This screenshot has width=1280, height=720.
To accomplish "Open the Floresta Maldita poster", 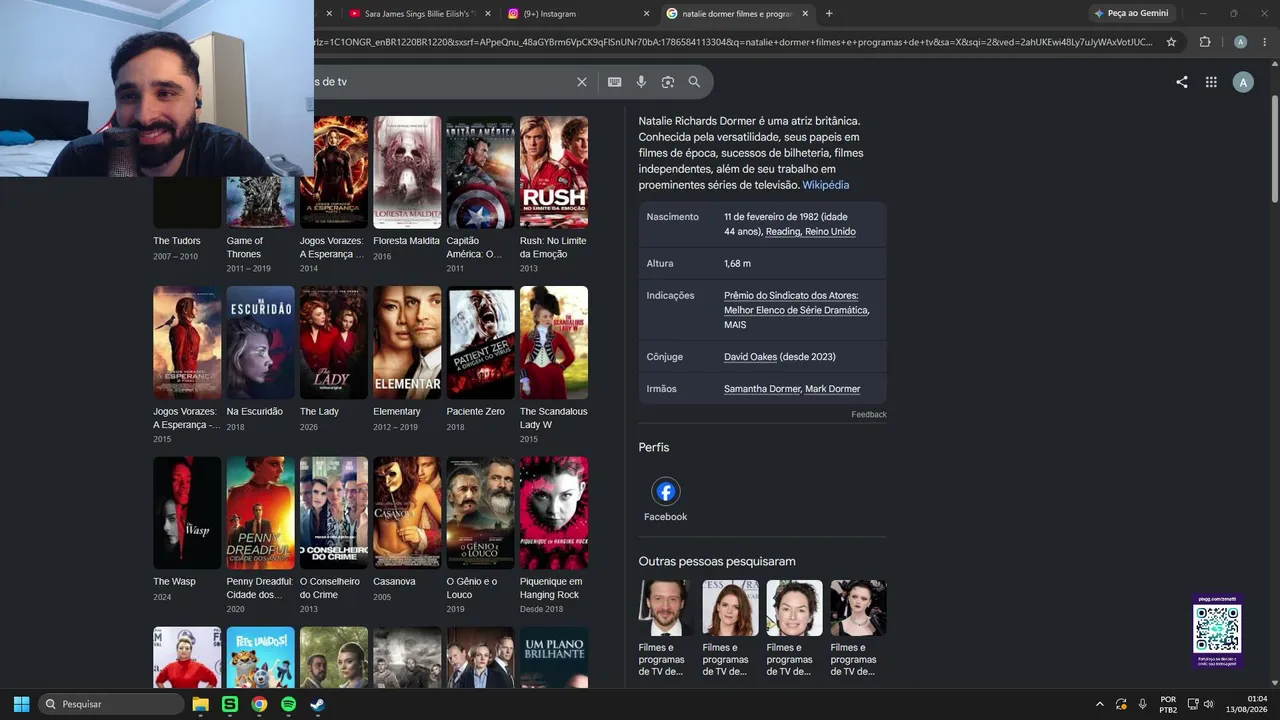I will click(407, 172).
